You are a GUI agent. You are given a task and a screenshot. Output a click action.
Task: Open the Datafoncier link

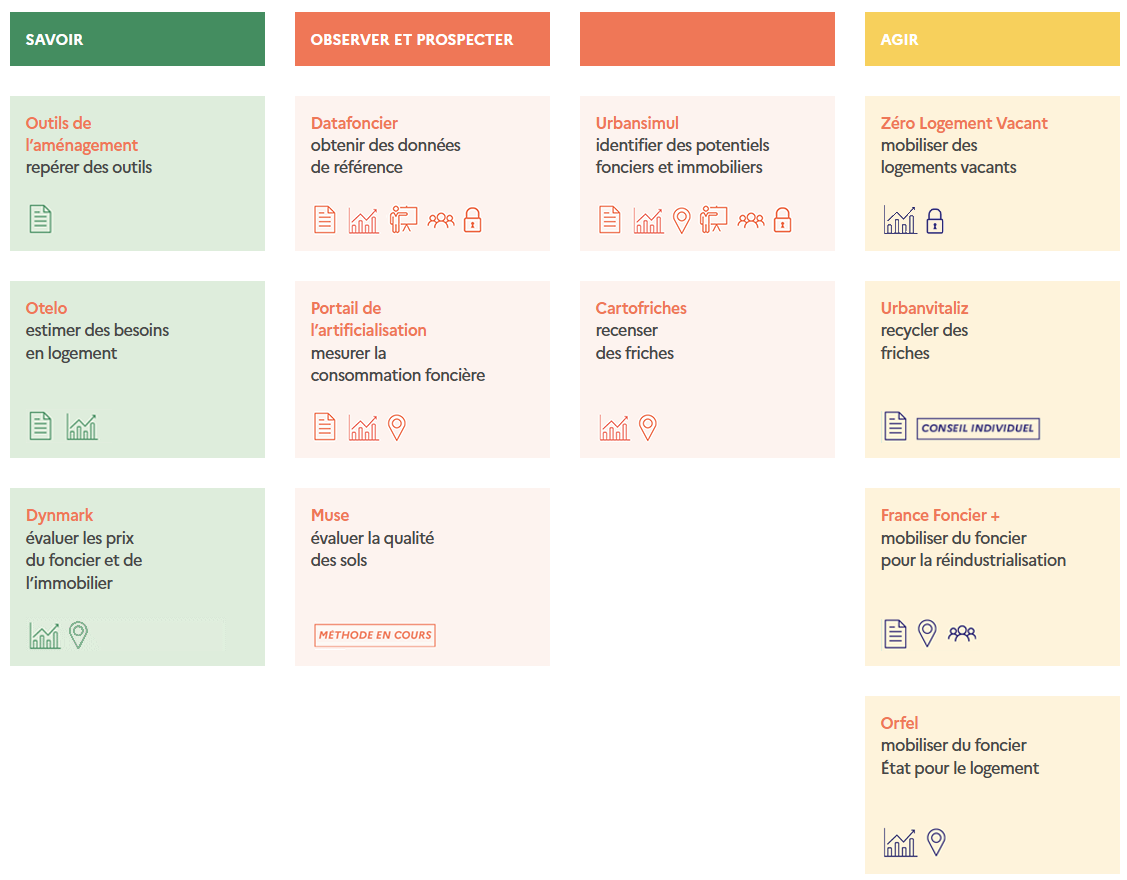click(354, 123)
